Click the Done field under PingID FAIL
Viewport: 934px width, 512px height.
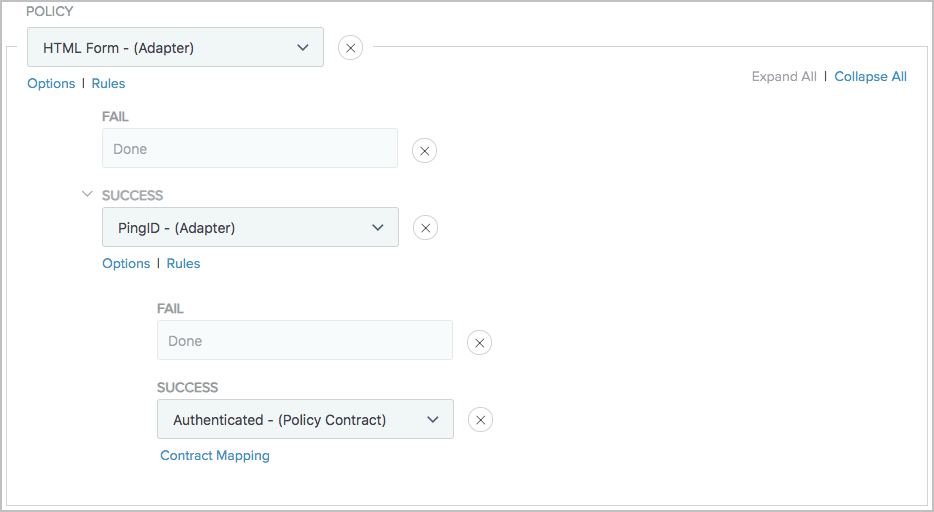click(x=304, y=340)
